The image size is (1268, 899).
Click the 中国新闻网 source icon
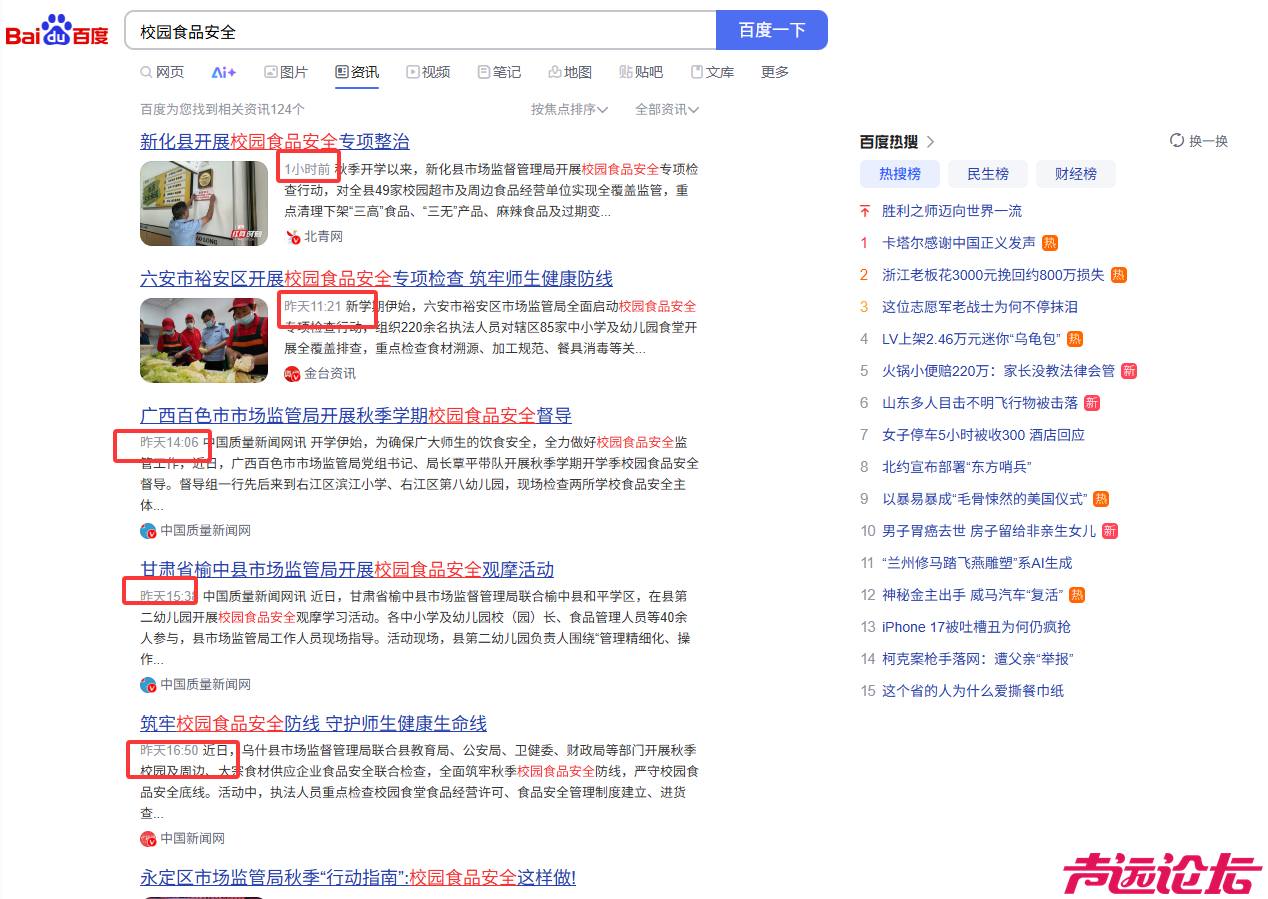tap(148, 839)
